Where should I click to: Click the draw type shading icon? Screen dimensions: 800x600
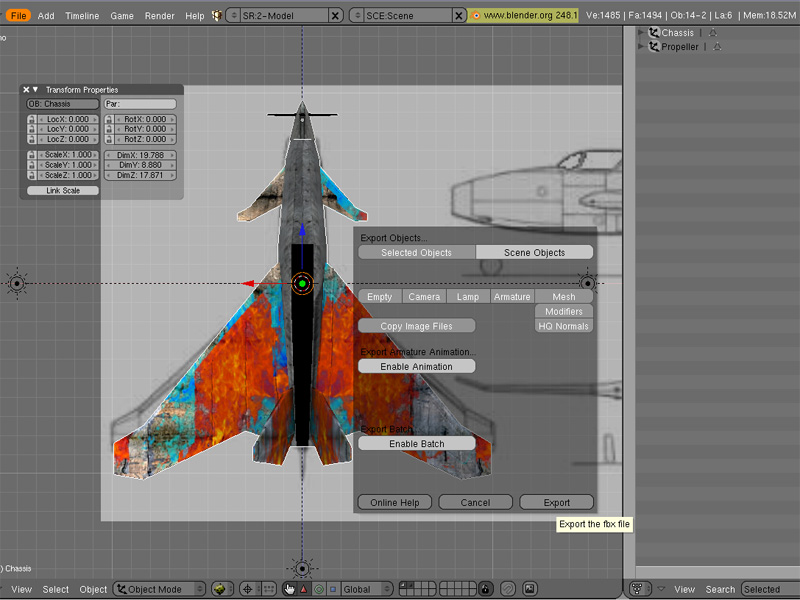222,589
